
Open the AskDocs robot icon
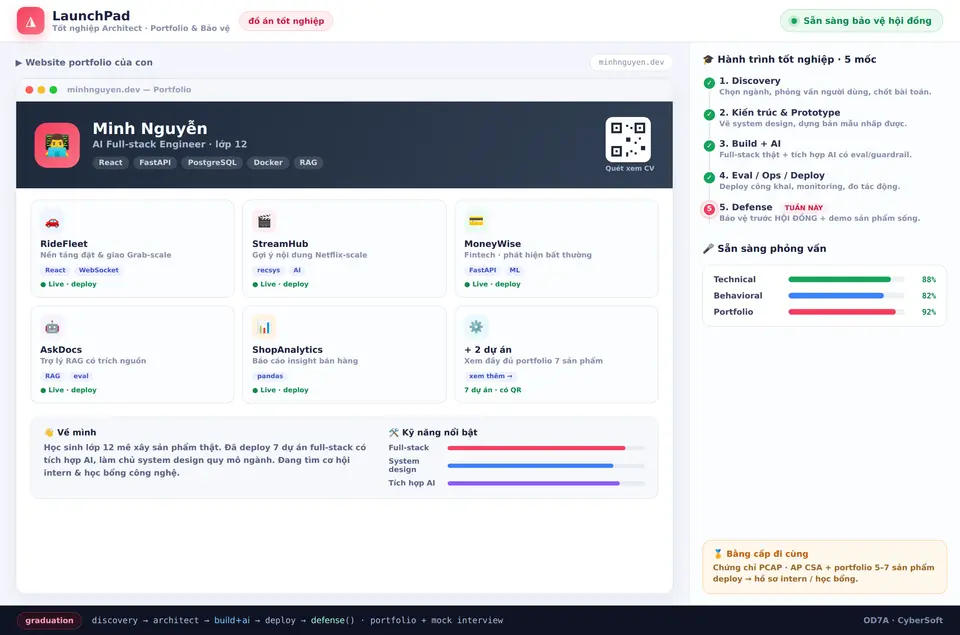coord(52,327)
